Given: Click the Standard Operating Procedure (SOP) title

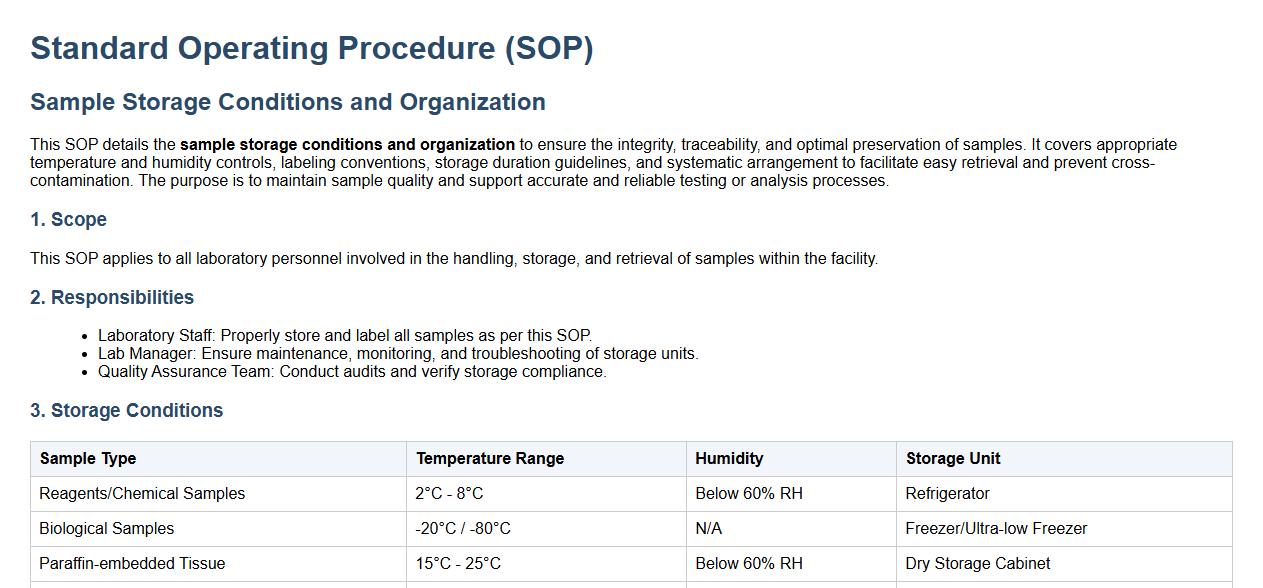Looking at the screenshot, I should tap(311, 48).
